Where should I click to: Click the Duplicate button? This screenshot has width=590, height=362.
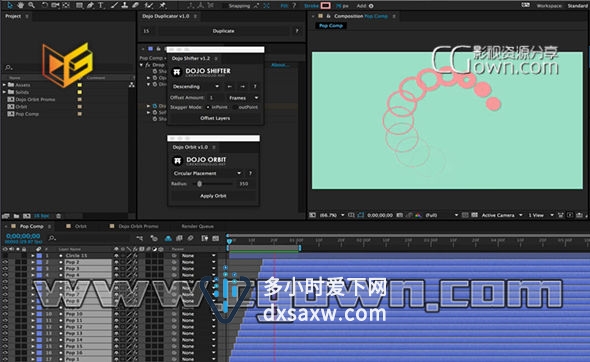223,31
